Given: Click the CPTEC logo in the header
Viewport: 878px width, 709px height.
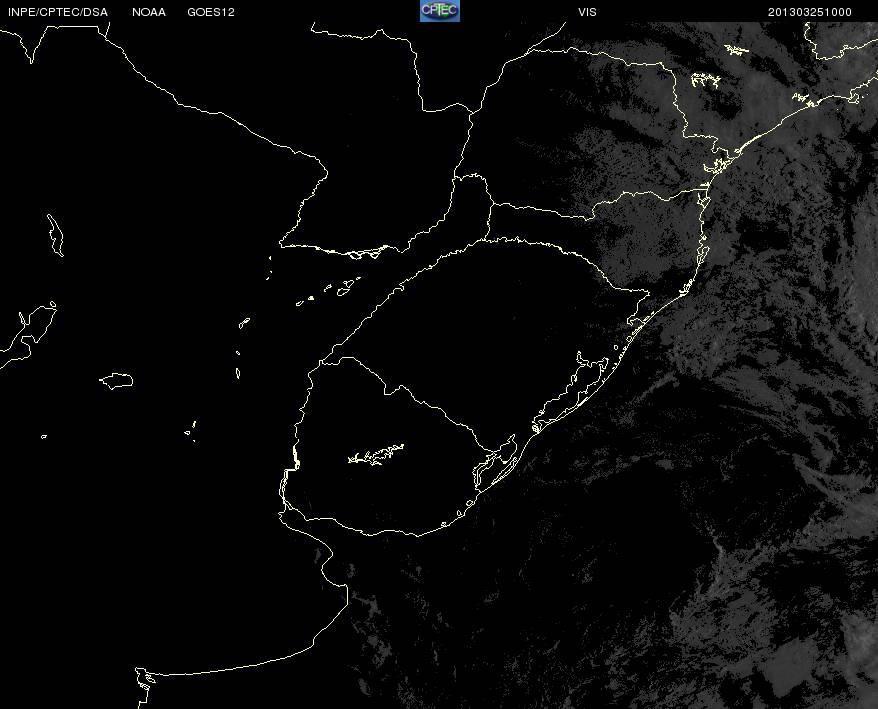Looking at the screenshot, I should [440, 11].
